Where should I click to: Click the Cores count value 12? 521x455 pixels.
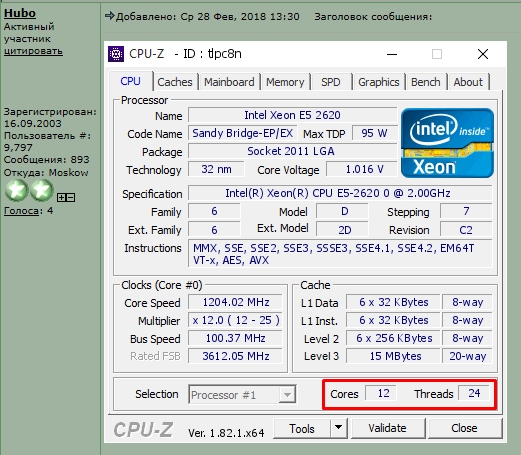coord(382,393)
